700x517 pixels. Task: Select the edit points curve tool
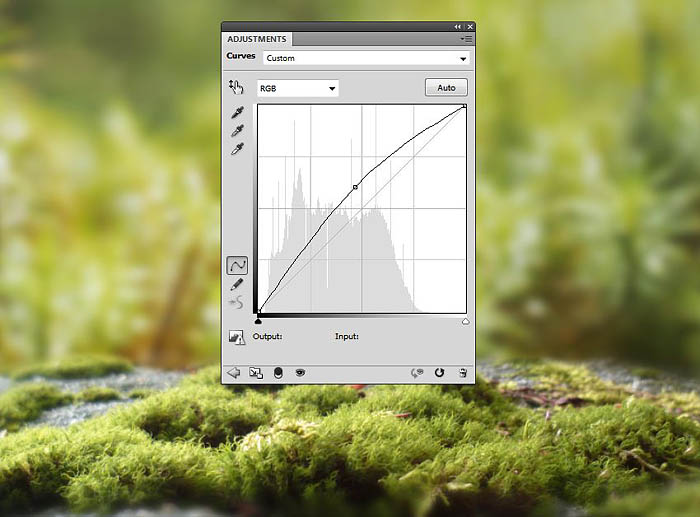click(x=238, y=265)
